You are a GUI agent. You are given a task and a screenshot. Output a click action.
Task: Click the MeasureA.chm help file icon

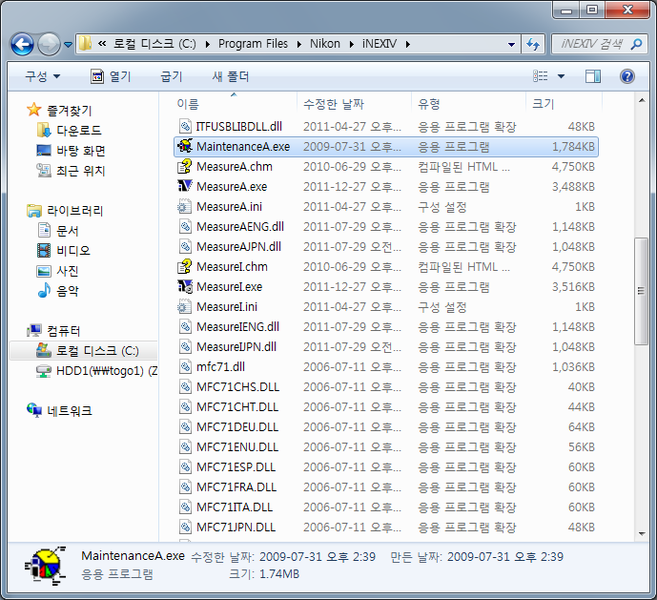tap(184, 166)
